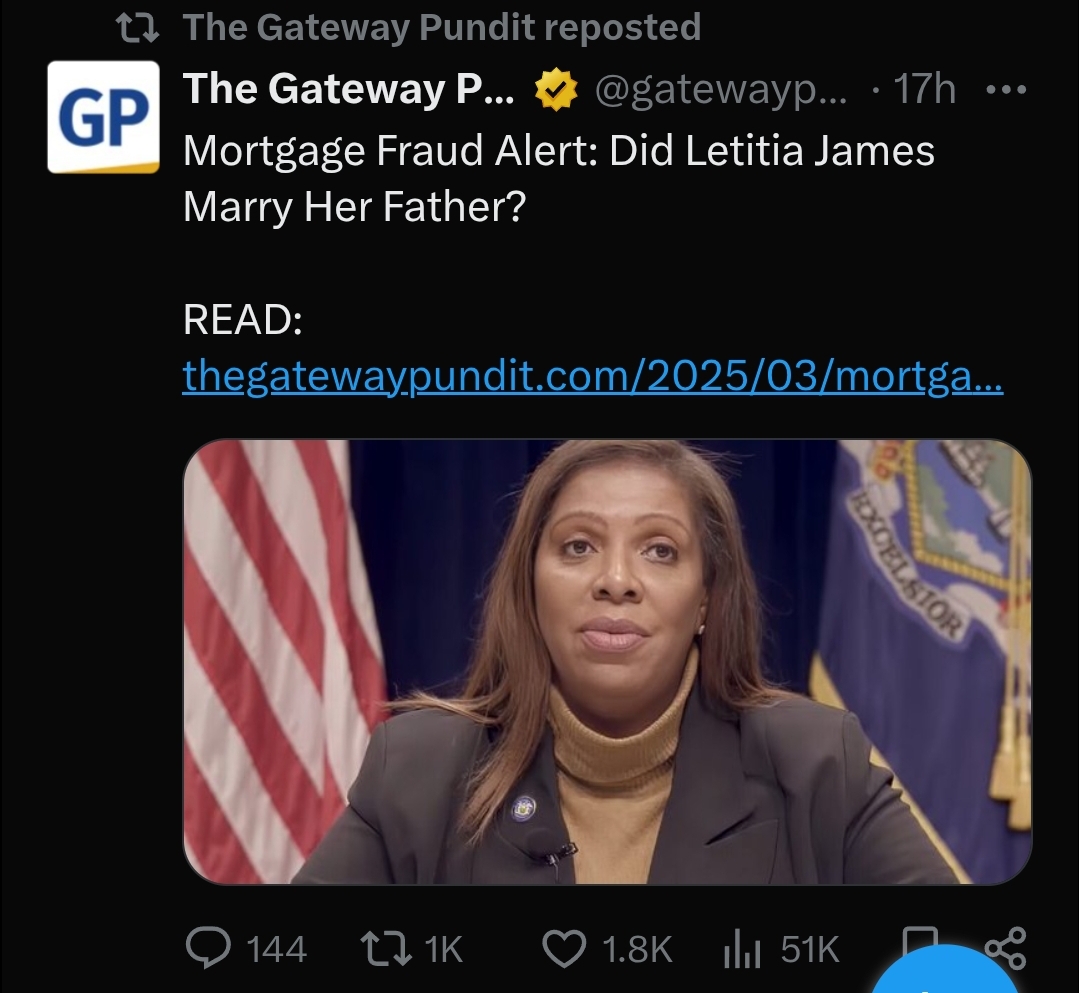1079x993 pixels.
Task: Tap the repost icon below the image
Action: [384, 947]
